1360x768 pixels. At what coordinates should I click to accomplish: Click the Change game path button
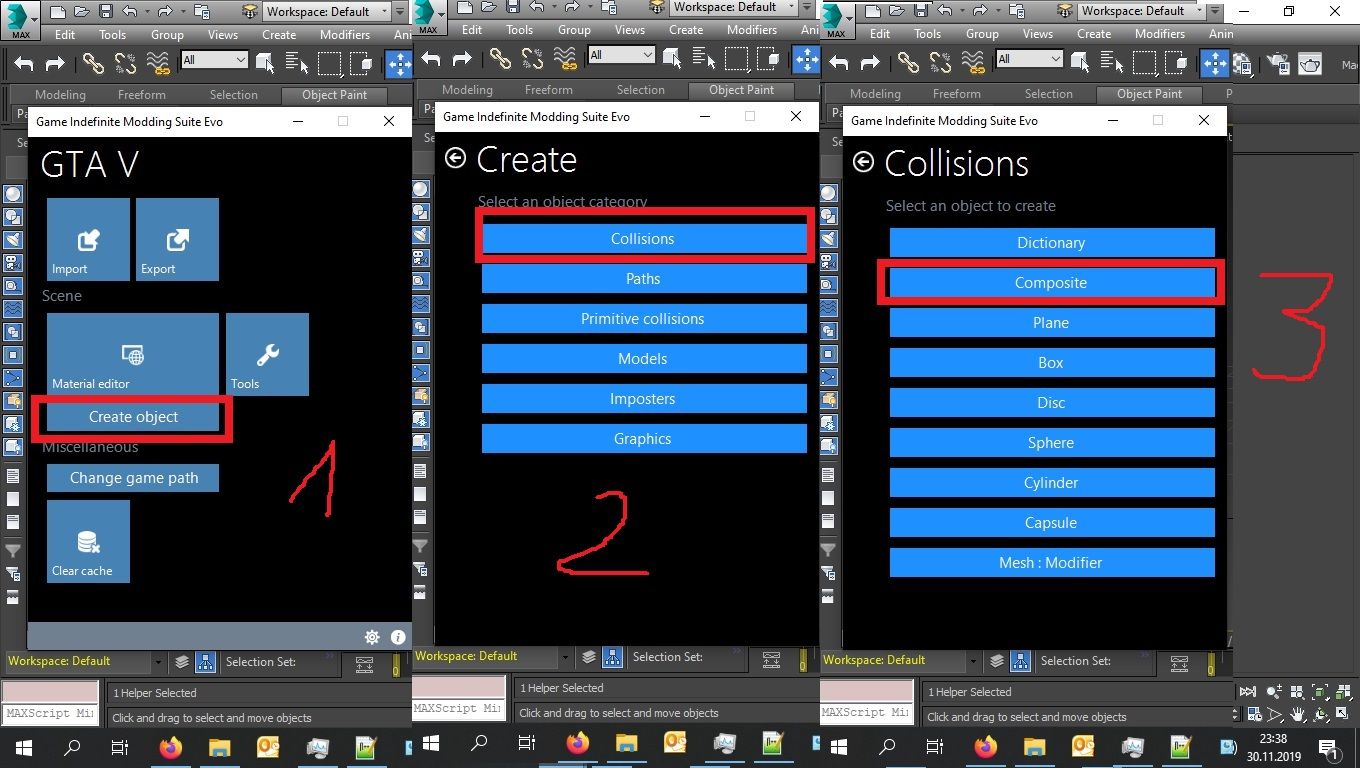tap(133, 478)
